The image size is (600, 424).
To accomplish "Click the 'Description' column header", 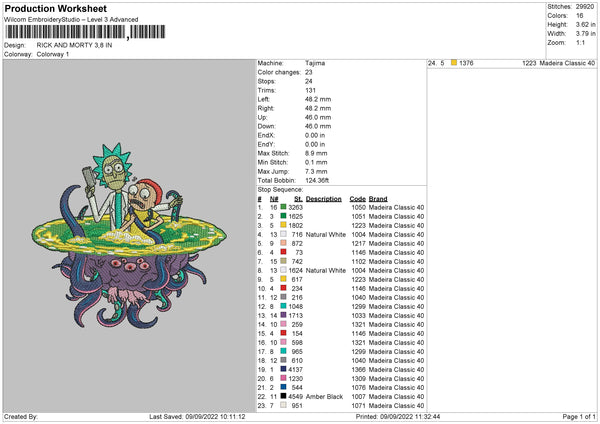I will 323,199.
